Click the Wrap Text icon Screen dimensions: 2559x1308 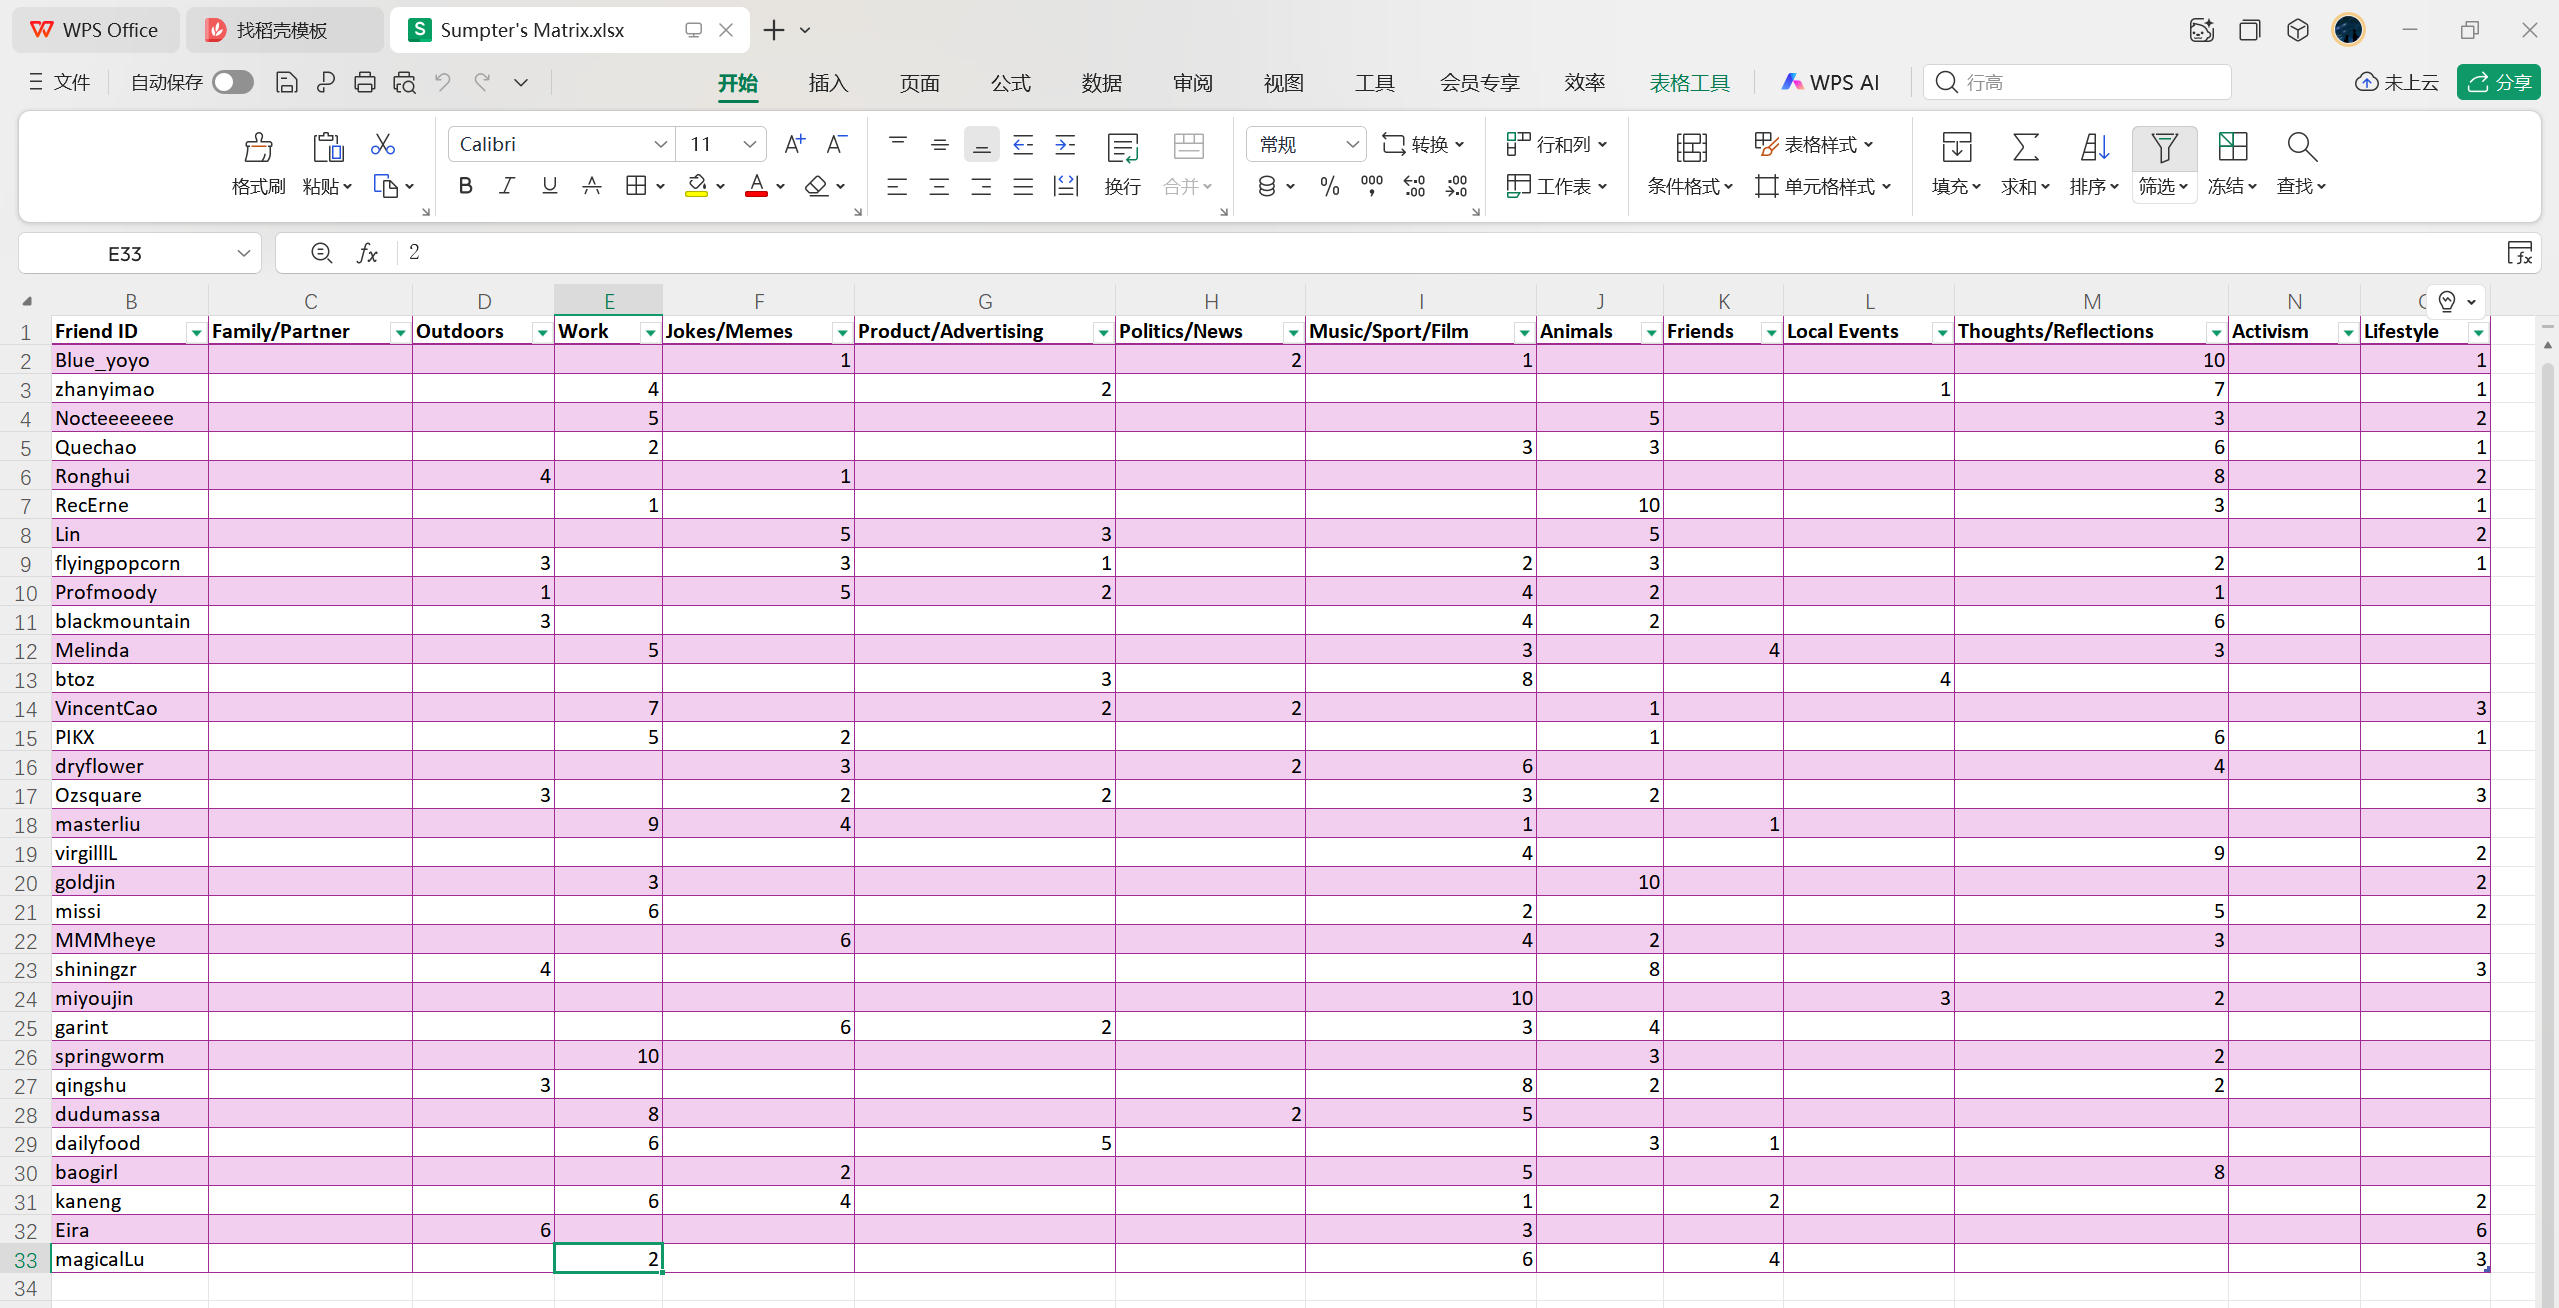[x=1122, y=148]
